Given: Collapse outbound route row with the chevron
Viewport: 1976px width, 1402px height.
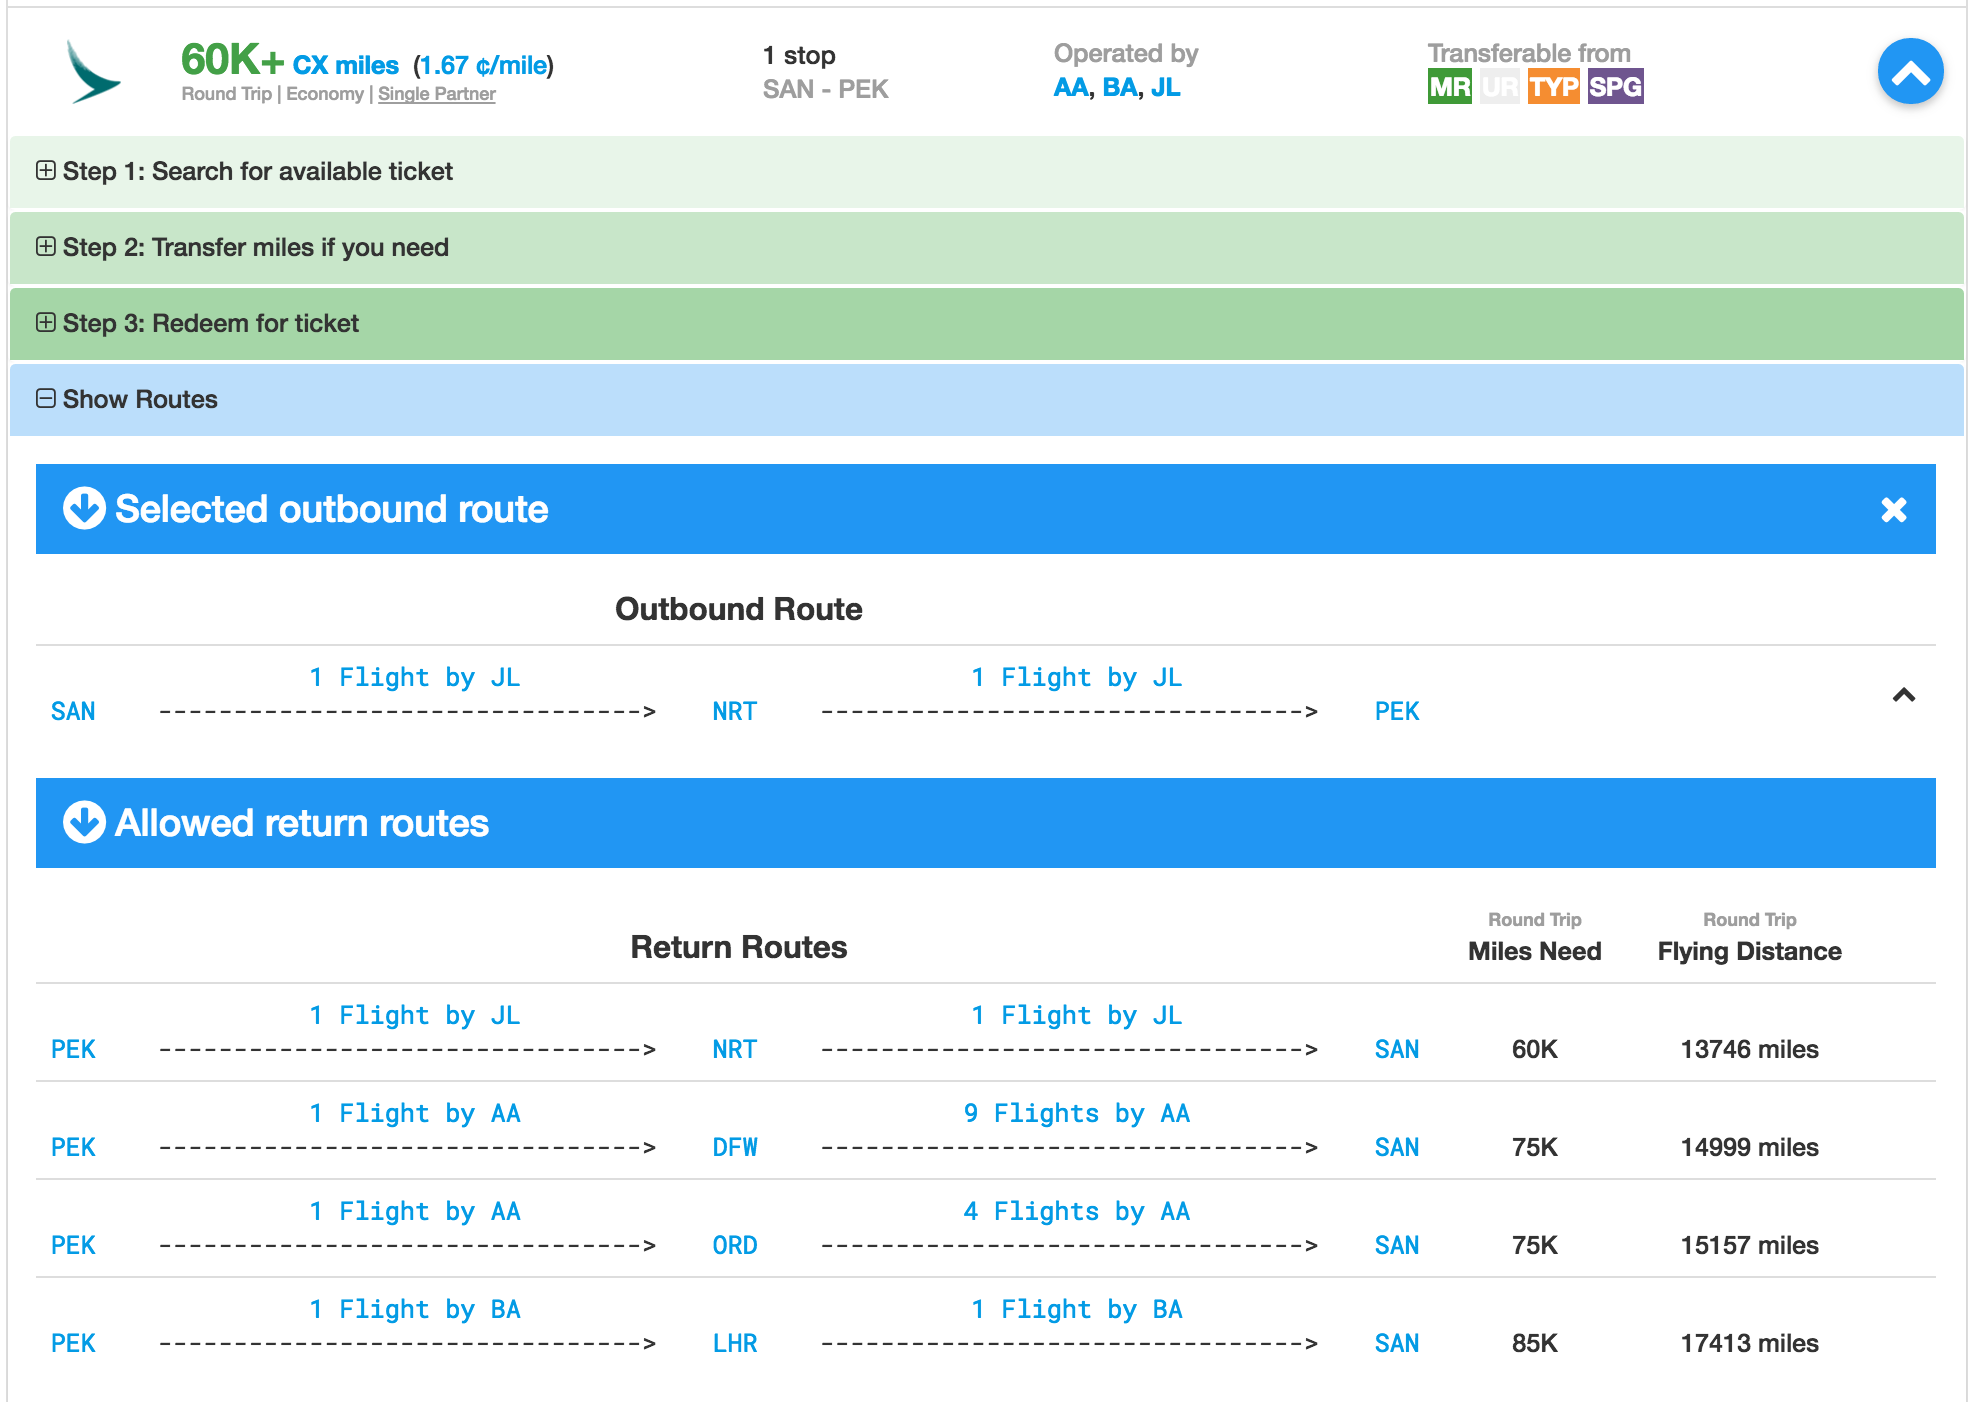Looking at the screenshot, I should click(x=1903, y=695).
